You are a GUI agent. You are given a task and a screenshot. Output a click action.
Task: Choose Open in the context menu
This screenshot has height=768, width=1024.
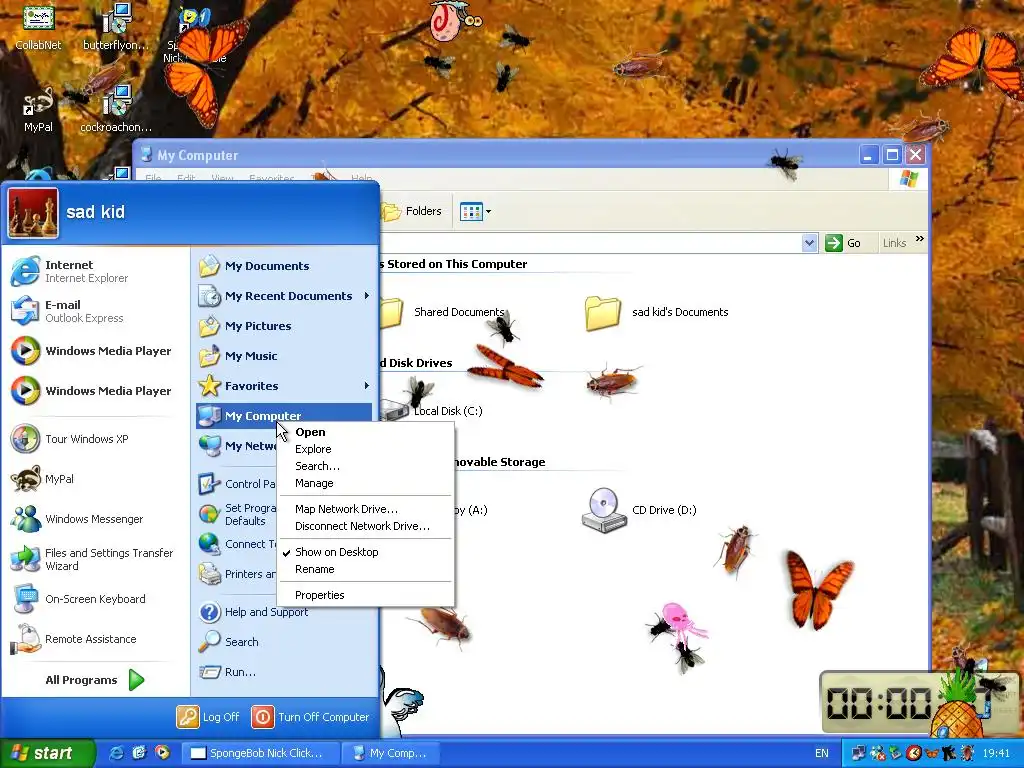365,432
